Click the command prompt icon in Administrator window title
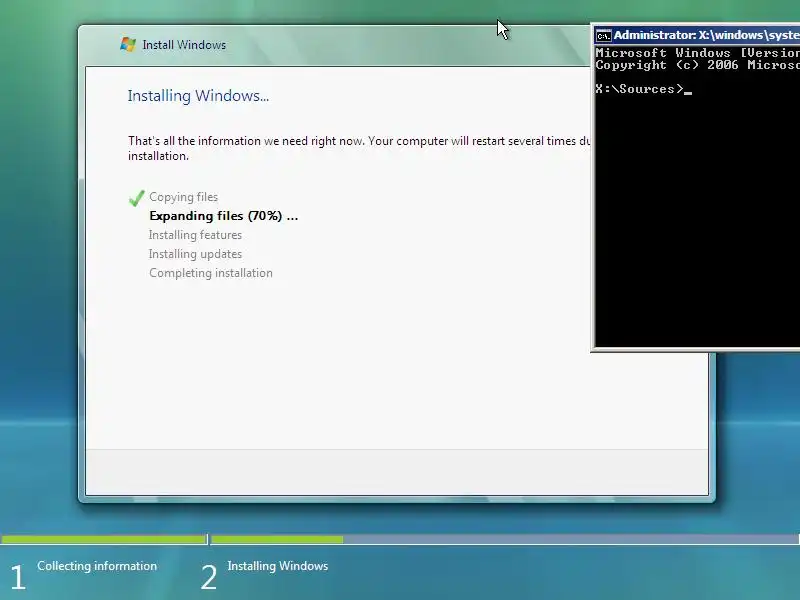Screen dimensions: 800x600 point(603,35)
